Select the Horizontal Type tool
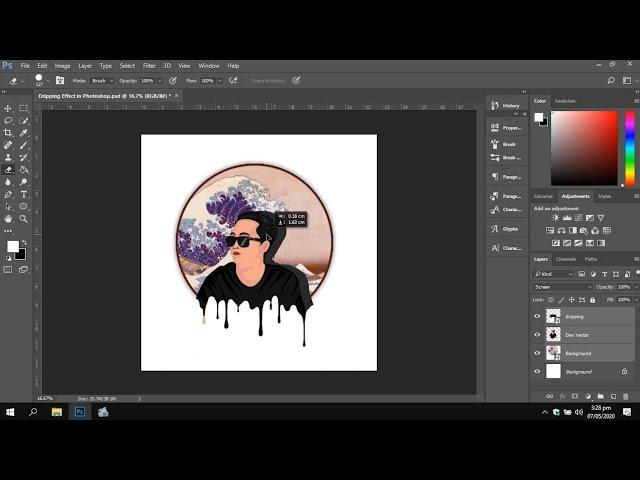The image size is (640, 480). [23, 194]
